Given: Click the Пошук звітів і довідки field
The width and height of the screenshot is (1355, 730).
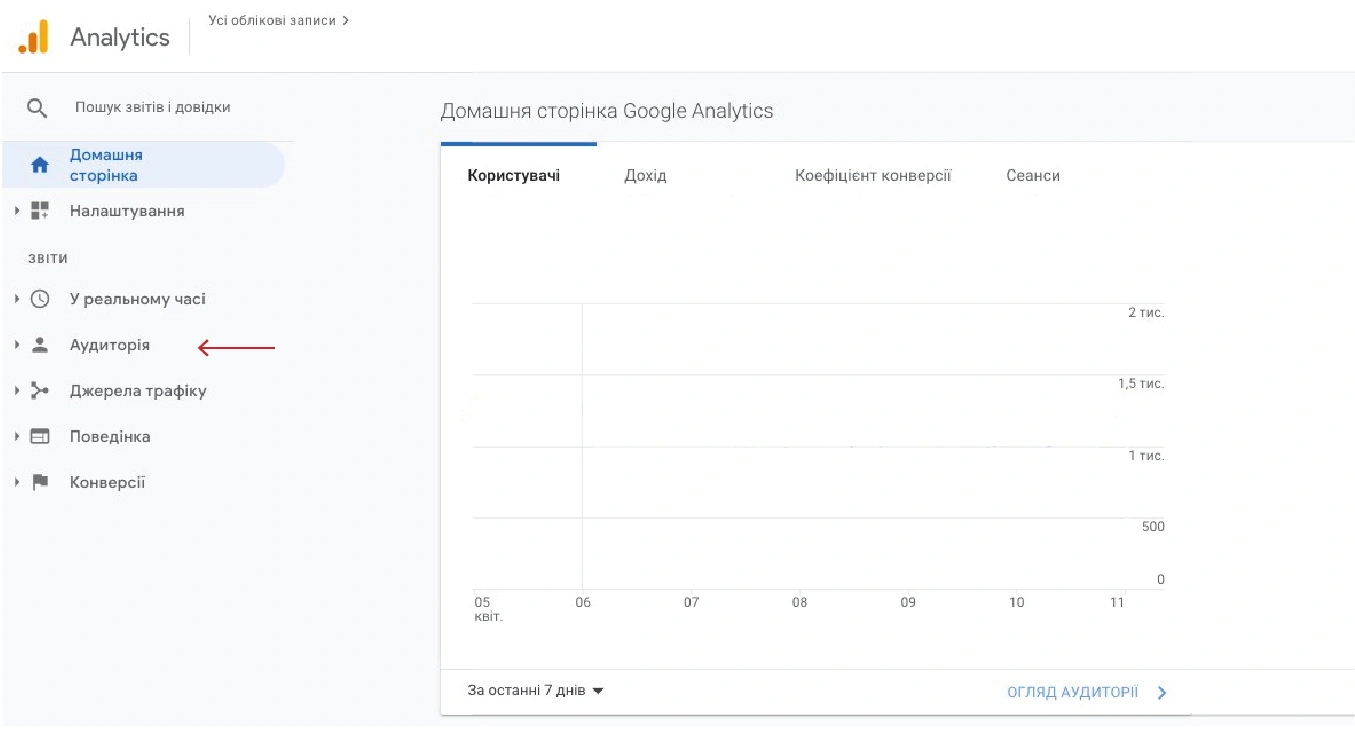Looking at the screenshot, I should pyautogui.click(x=153, y=107).
